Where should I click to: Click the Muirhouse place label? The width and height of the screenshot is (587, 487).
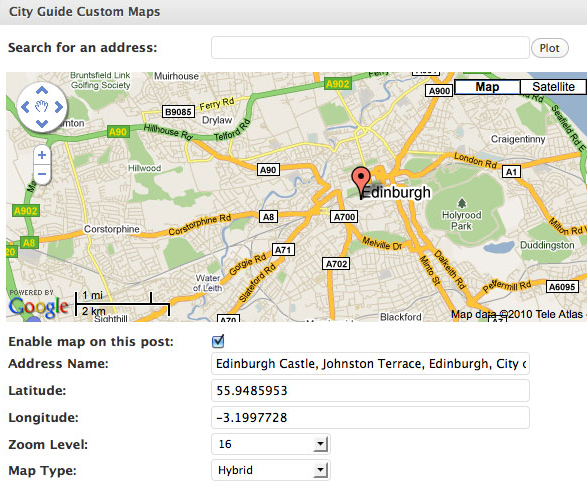pos(176,76)
